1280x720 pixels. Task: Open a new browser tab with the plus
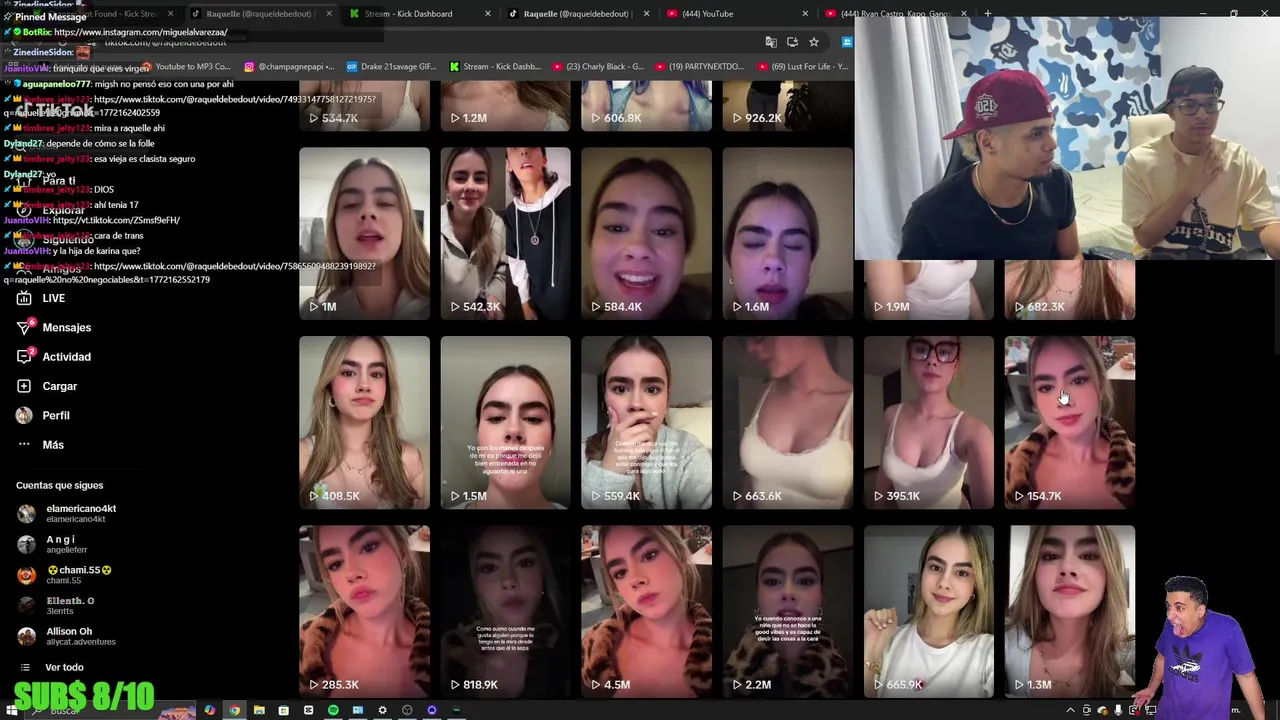click(988, 13)
